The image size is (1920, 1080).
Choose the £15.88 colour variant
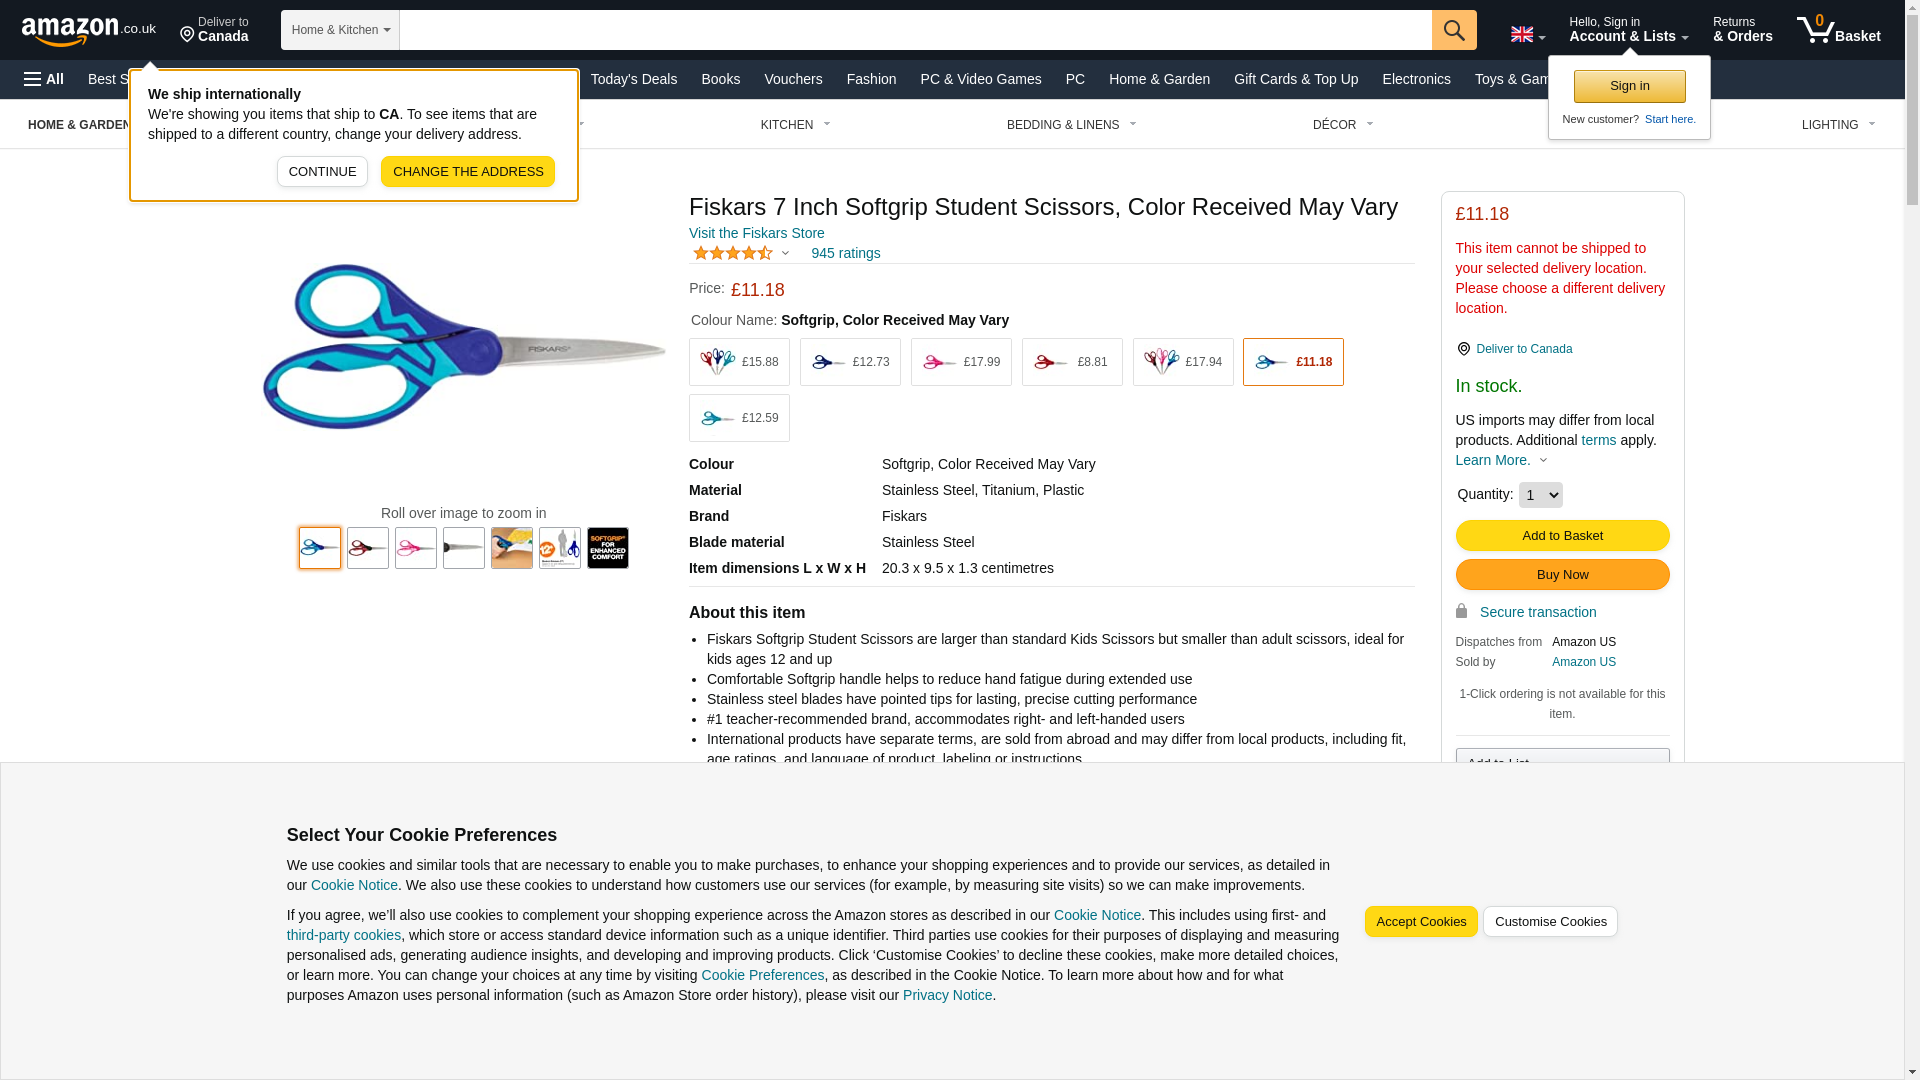[739, 362]
